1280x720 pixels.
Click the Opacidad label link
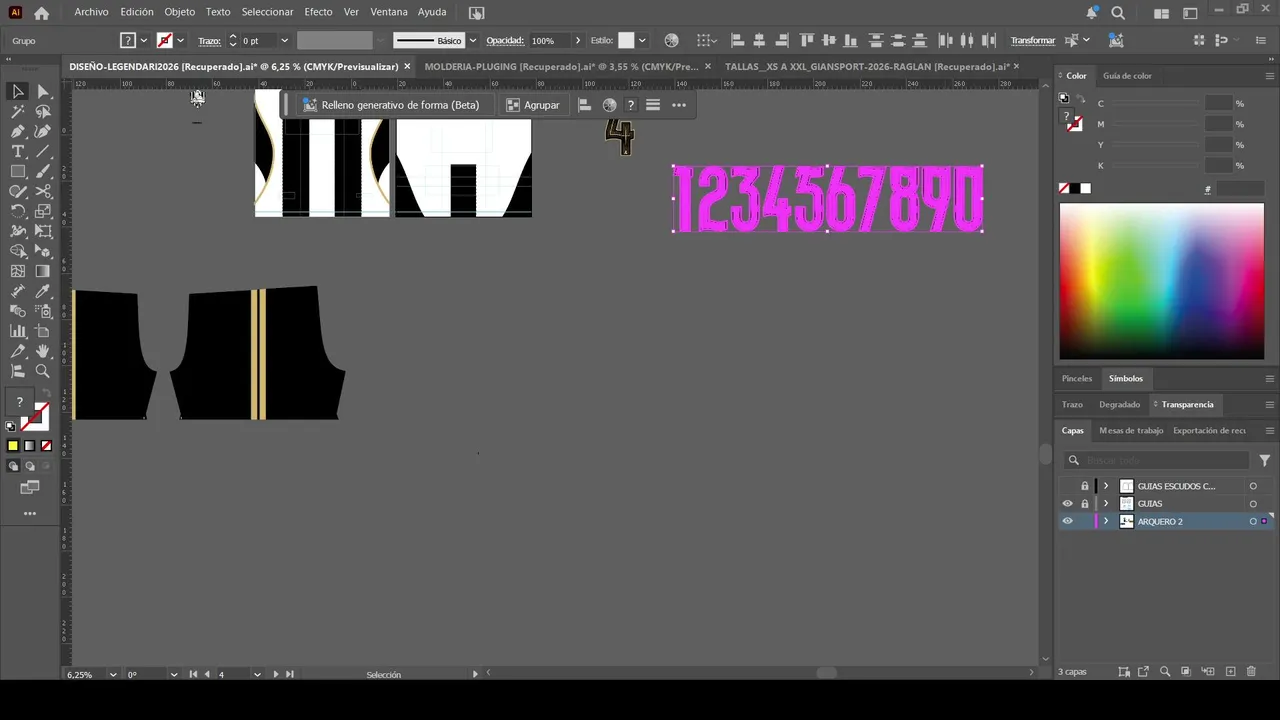coord(505,41)
